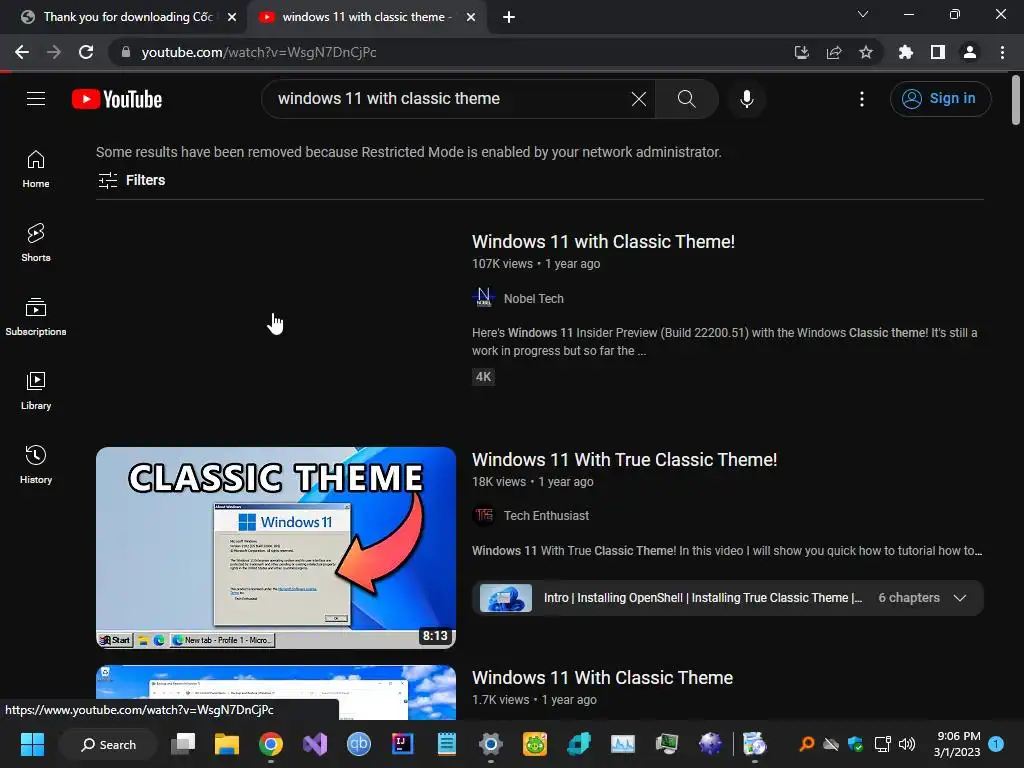Open browser profile icon
Viewport: 1024px width, 768px height.
point(970,52)
